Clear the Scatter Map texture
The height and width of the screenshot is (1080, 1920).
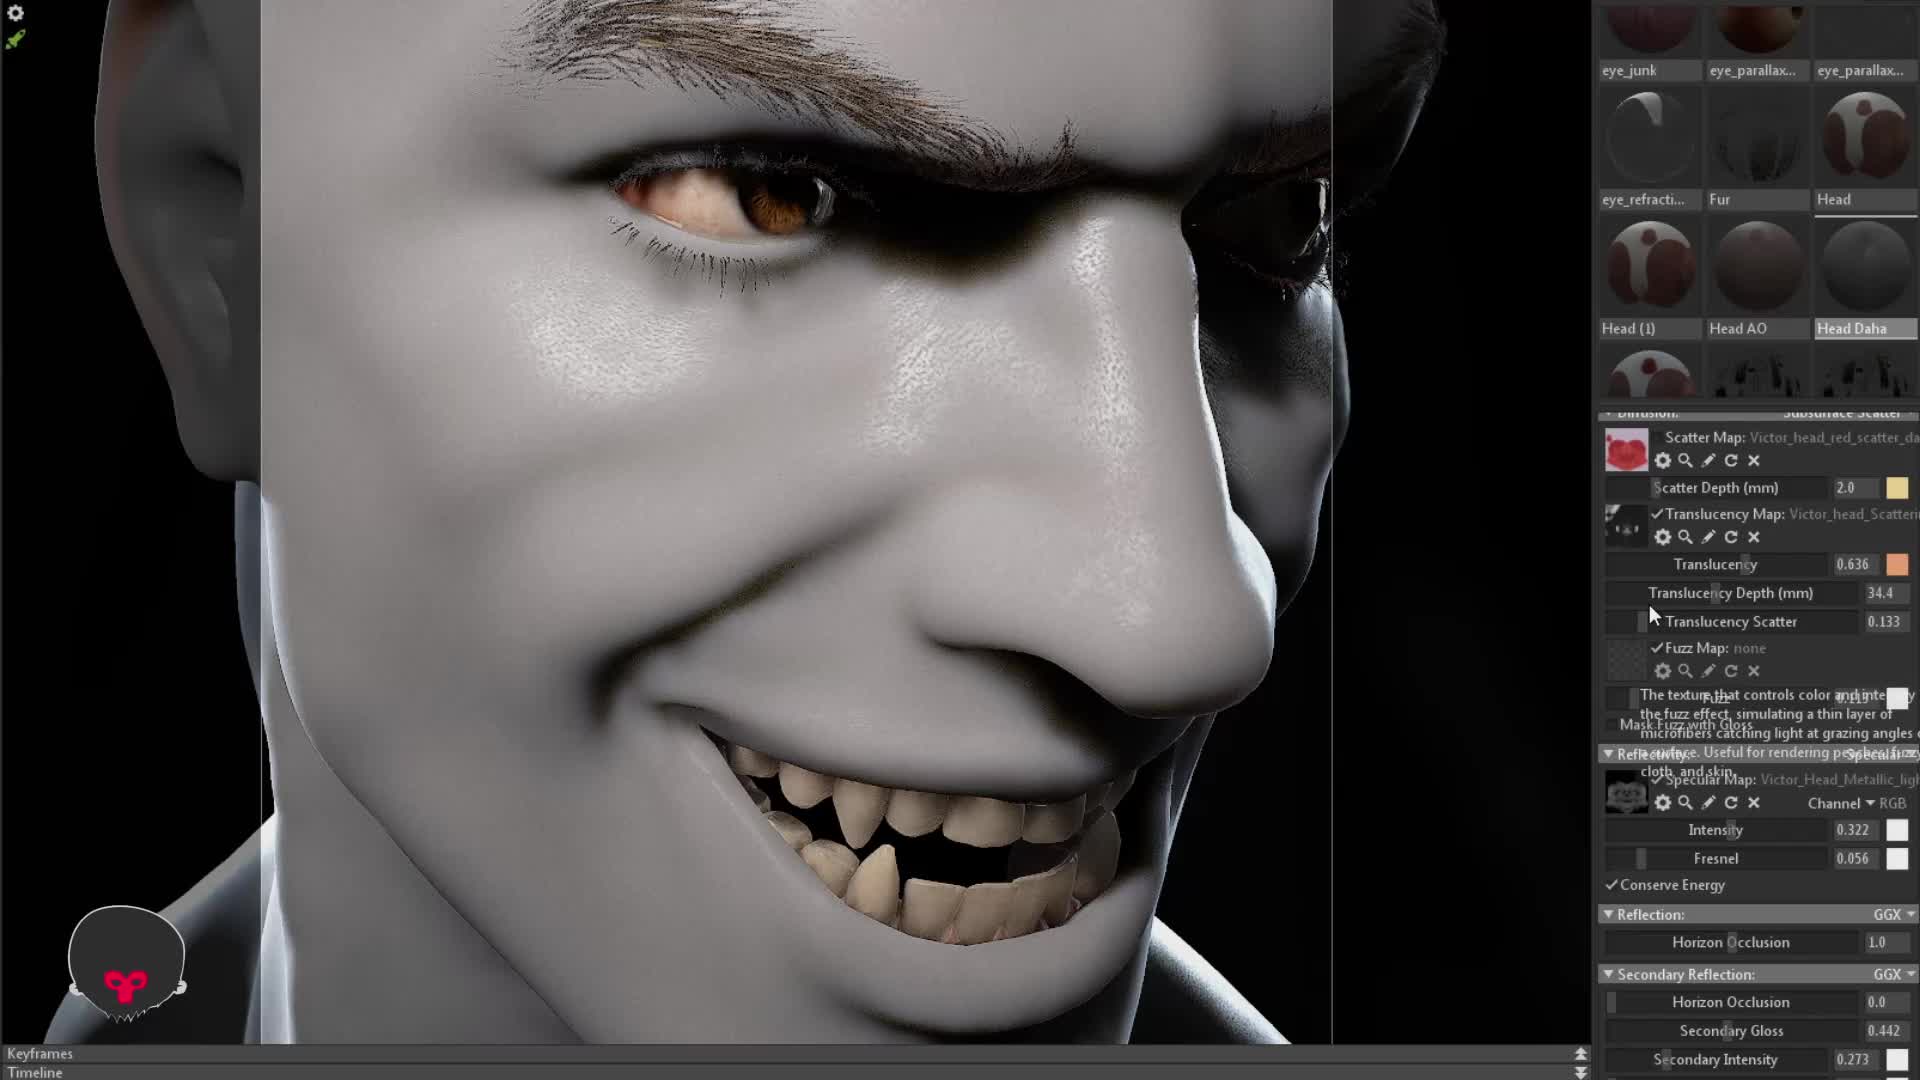(1754, 461)
